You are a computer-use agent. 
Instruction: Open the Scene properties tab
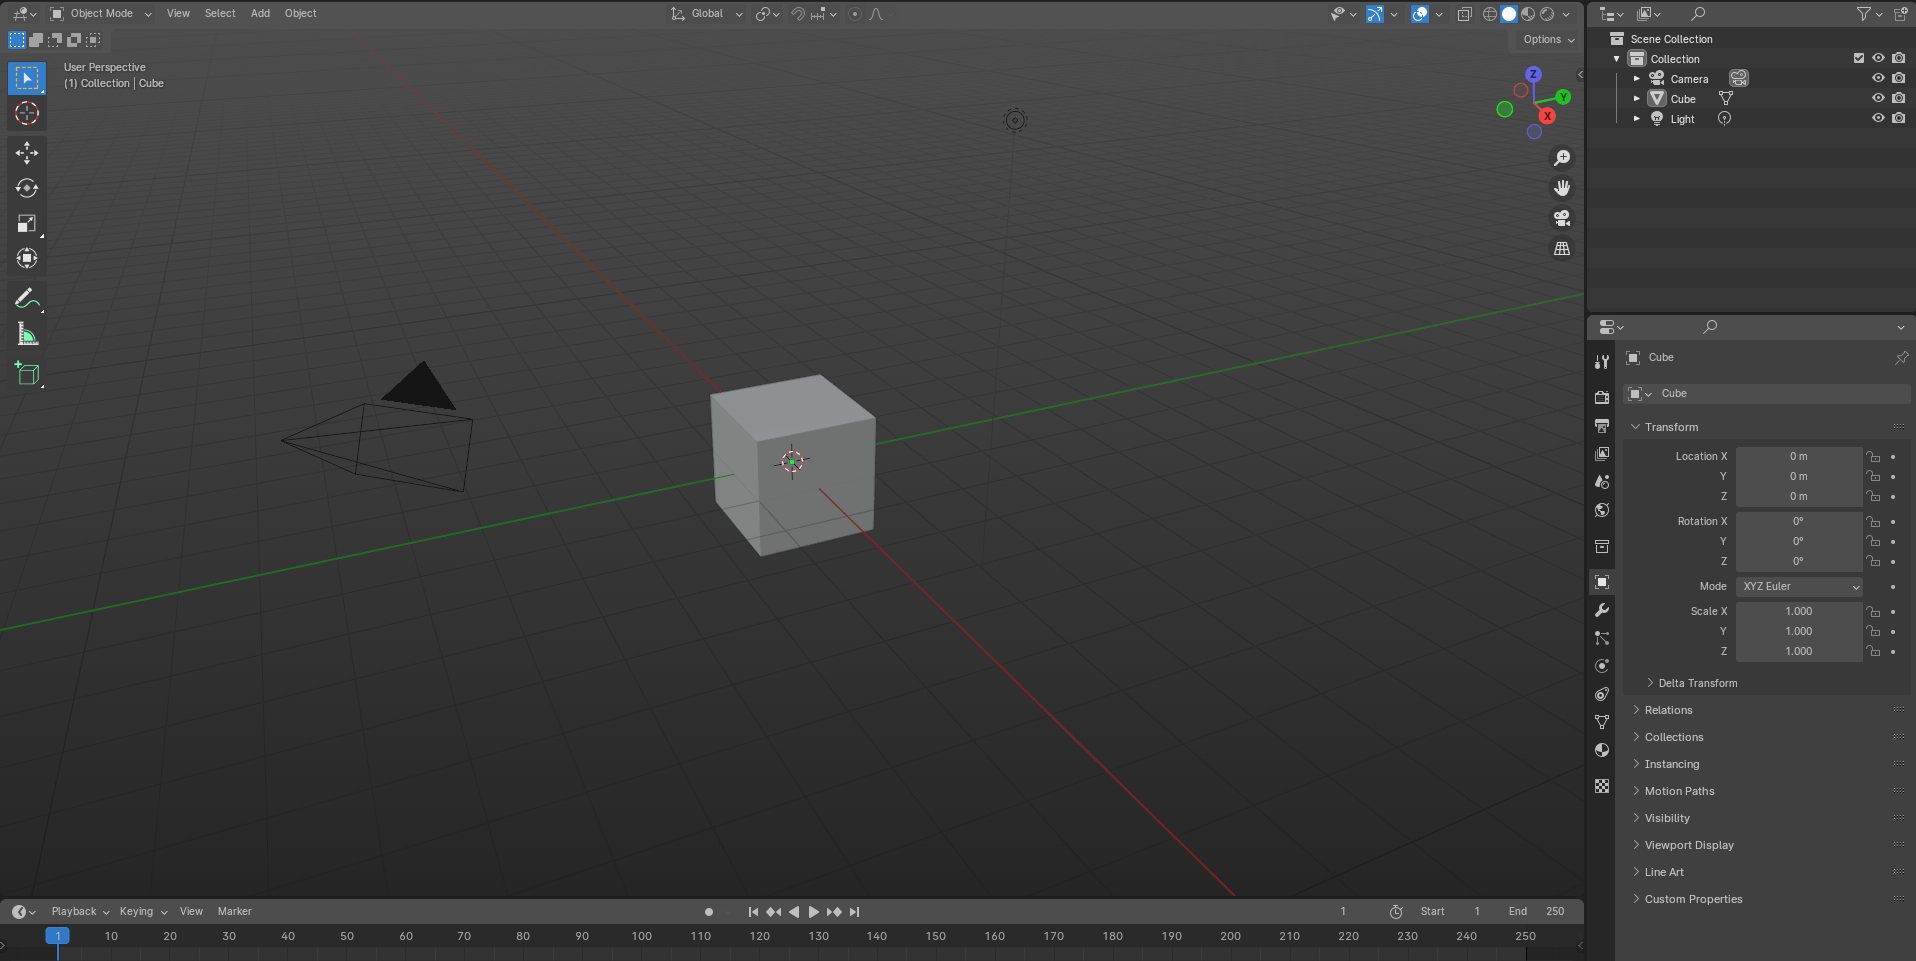[1602, 481]
